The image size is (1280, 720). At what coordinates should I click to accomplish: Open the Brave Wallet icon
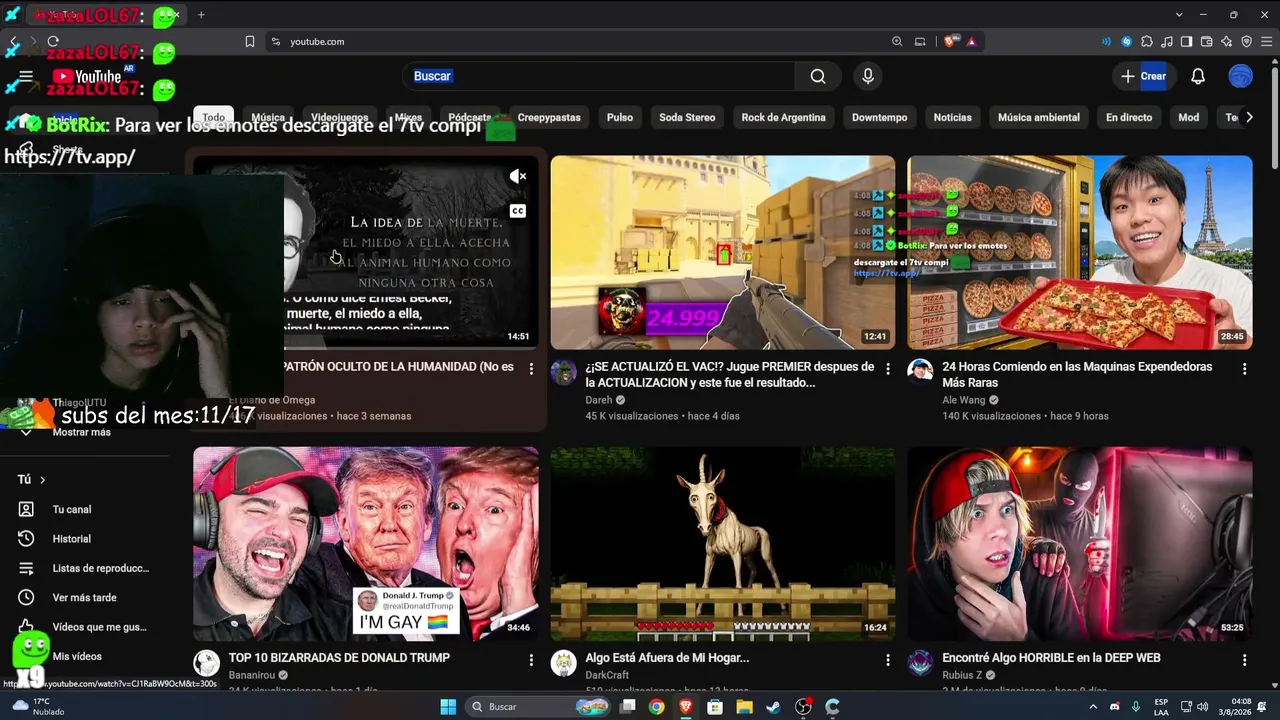coord(1207,41)
